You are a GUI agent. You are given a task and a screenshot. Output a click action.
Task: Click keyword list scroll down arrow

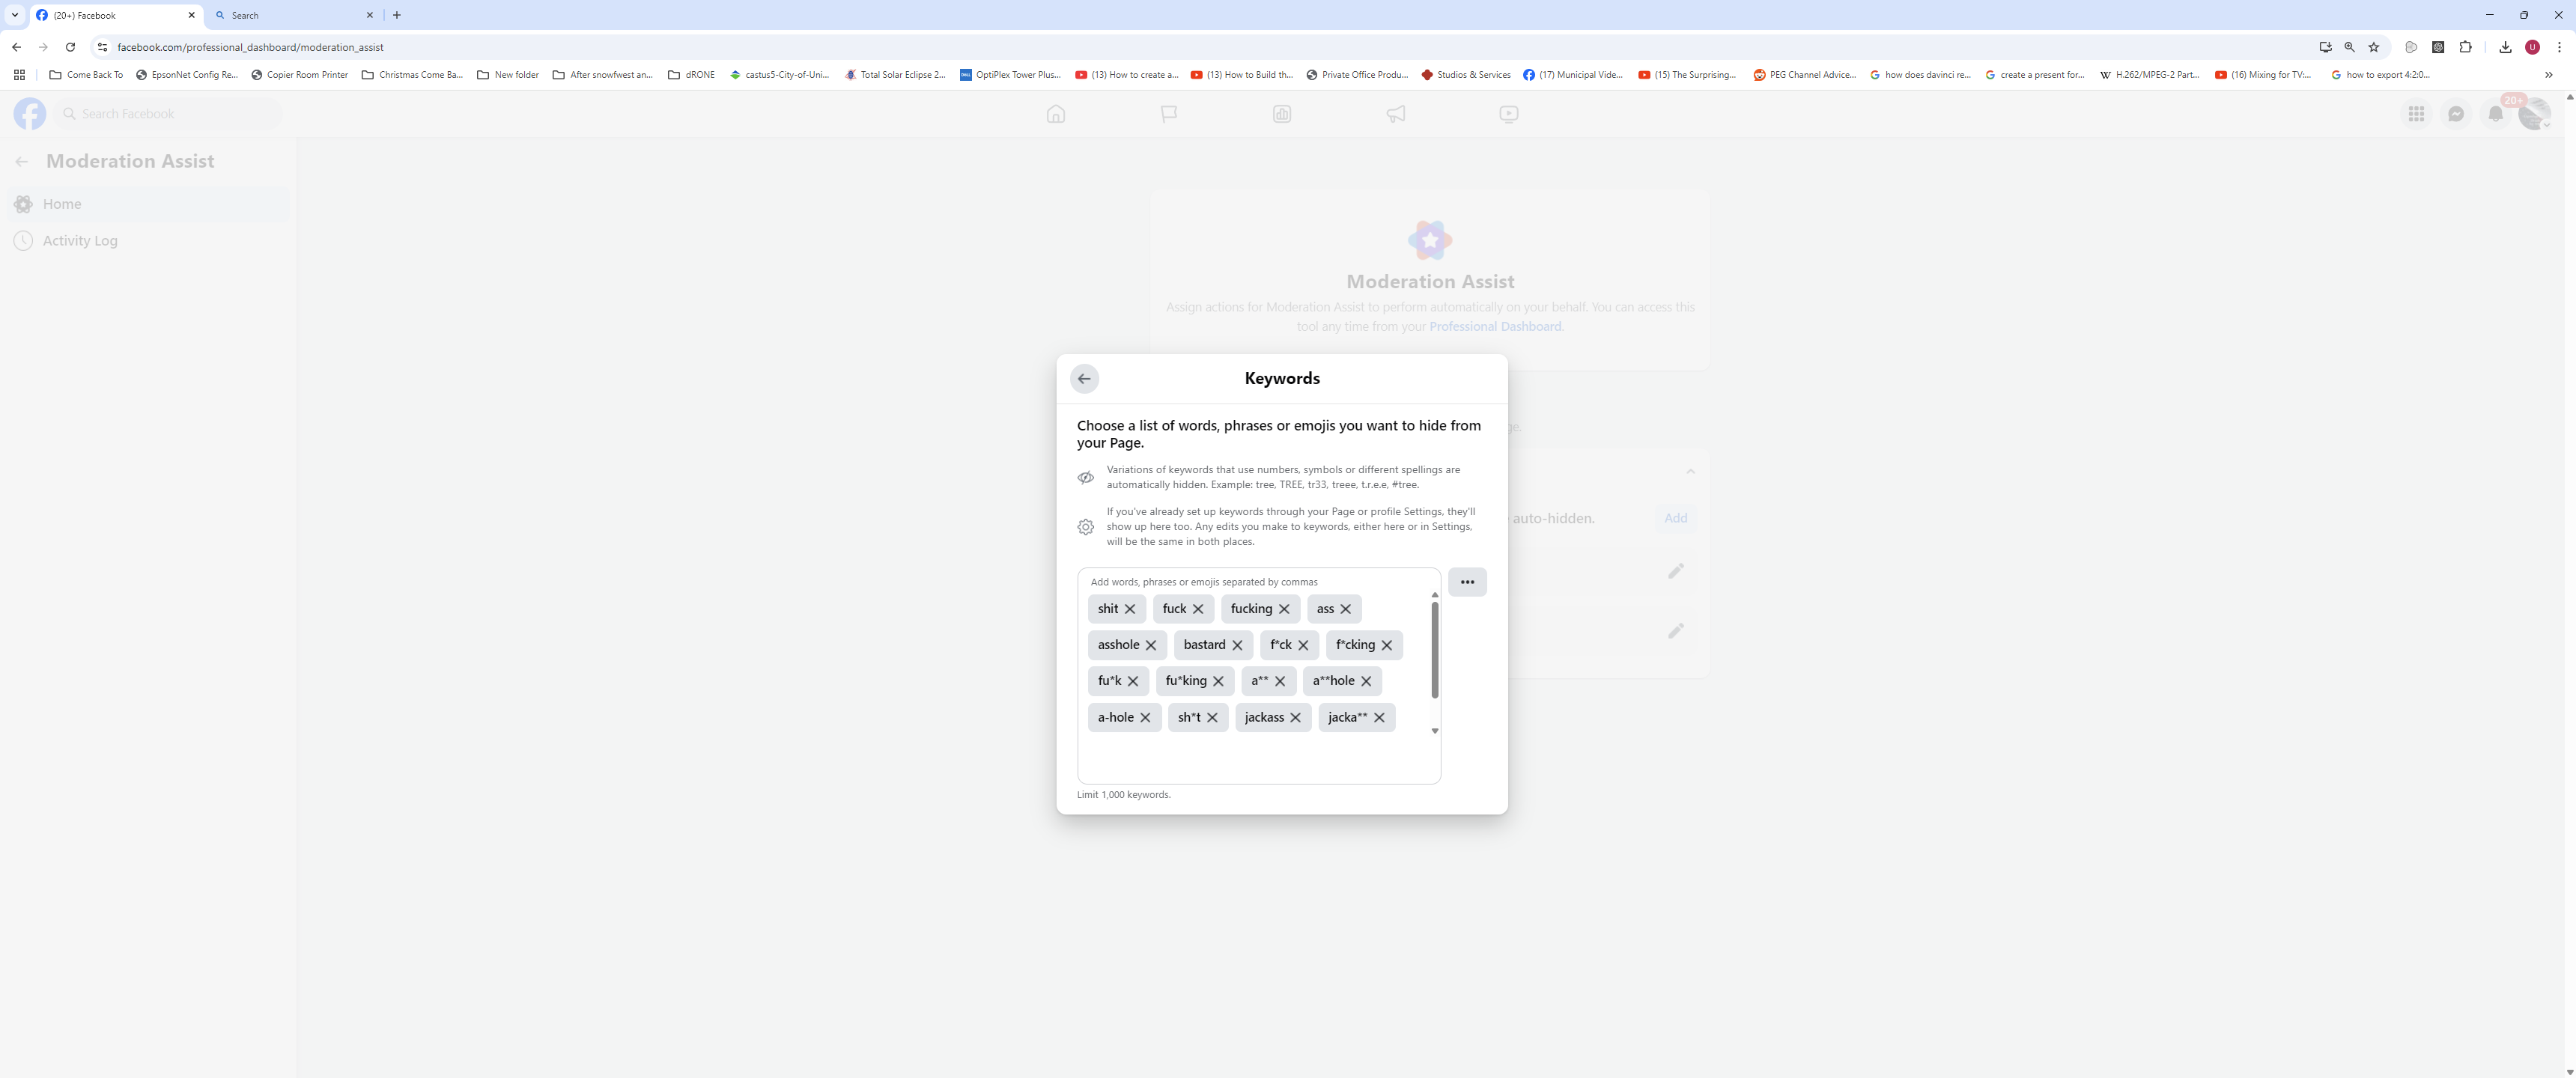[x=1435, y=731]
